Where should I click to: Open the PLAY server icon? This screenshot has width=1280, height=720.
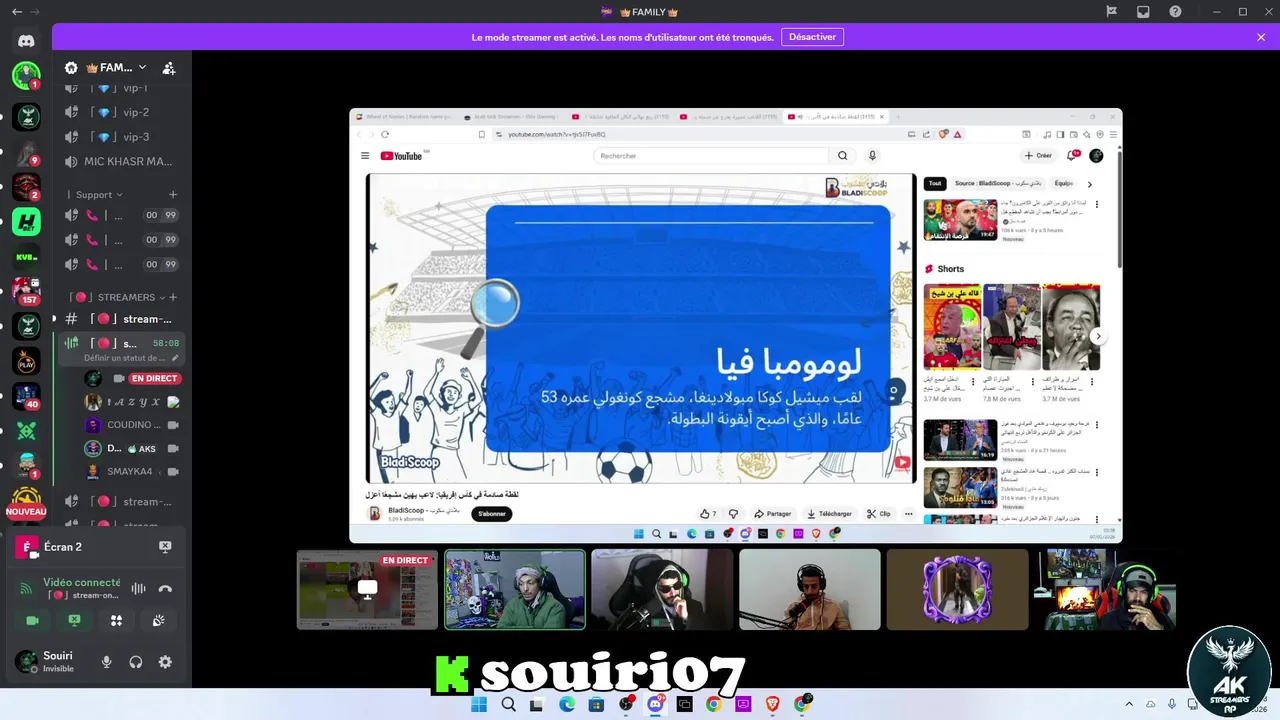[26, 361]
